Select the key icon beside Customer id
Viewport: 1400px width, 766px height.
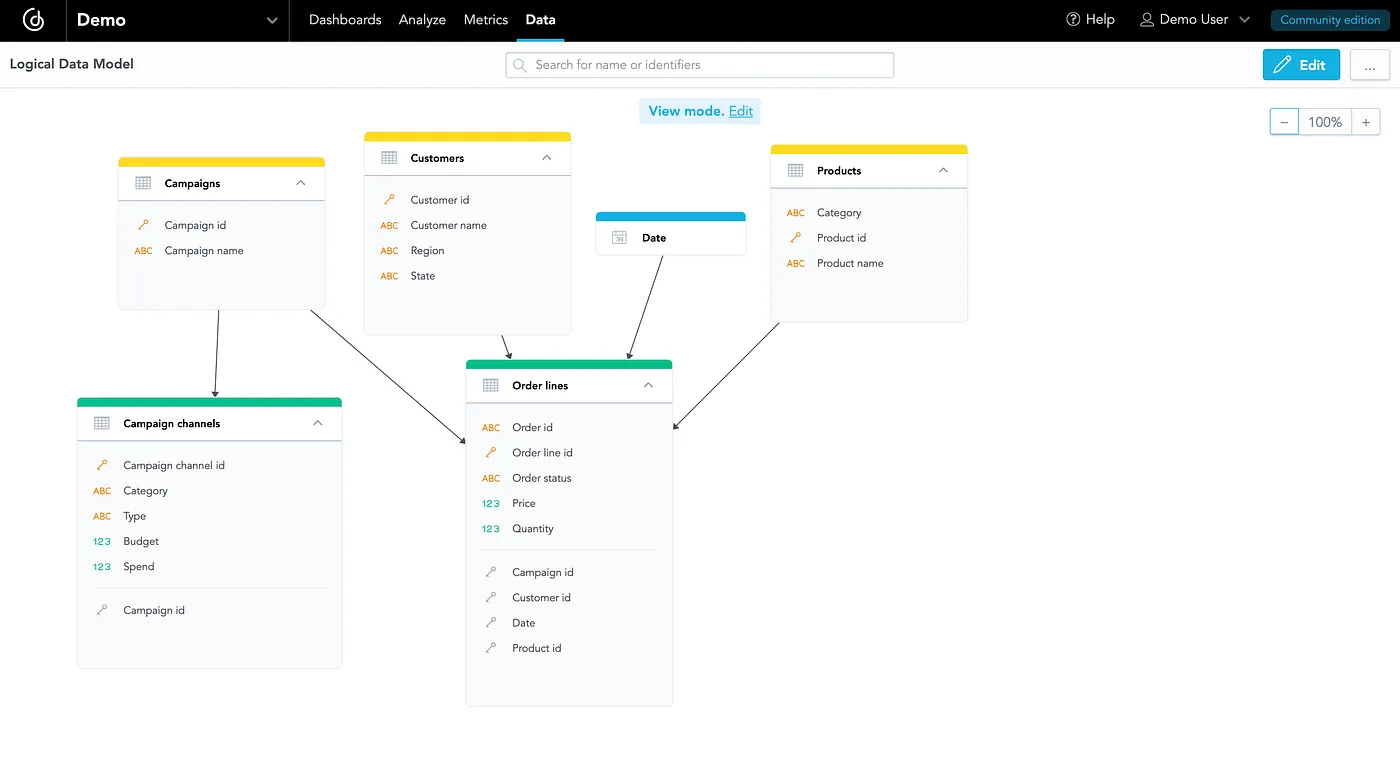[x=389, y=199]
